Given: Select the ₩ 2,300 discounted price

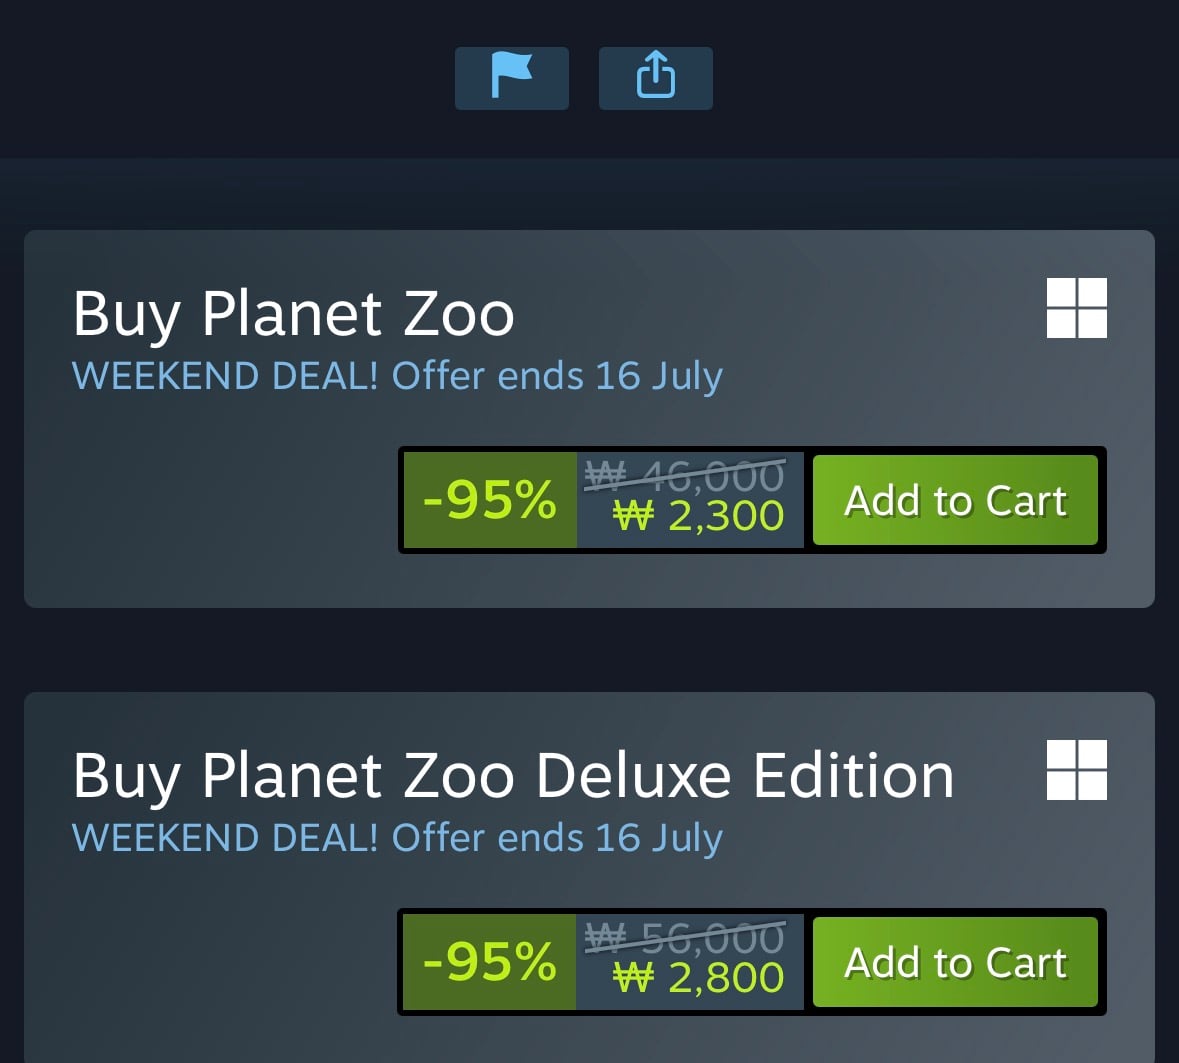Looking at the screenshot, I should pos(699,516).
